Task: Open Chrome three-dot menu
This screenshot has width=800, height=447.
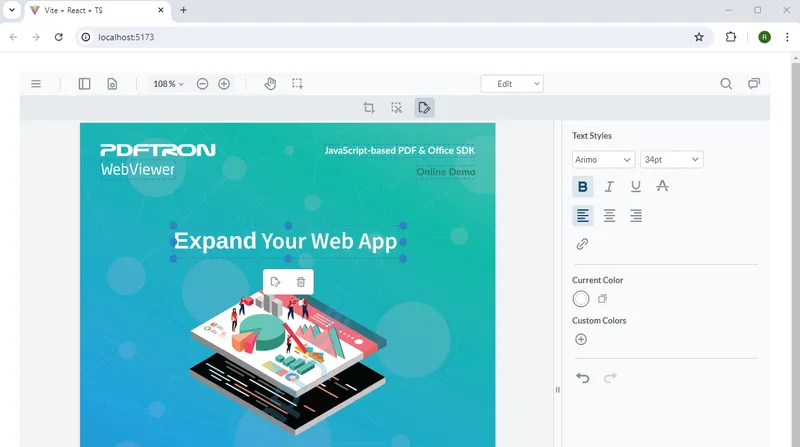Action: tap(787, 37)
